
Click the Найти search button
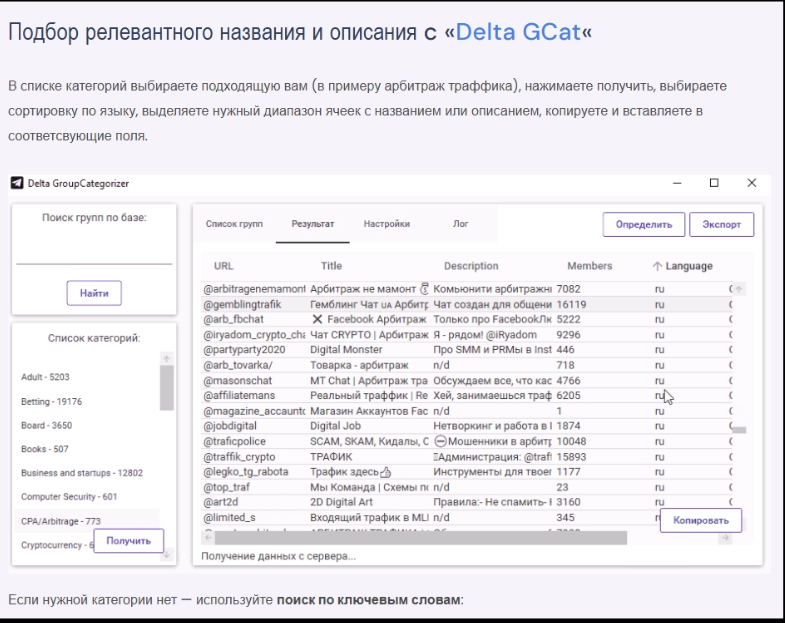94,293
